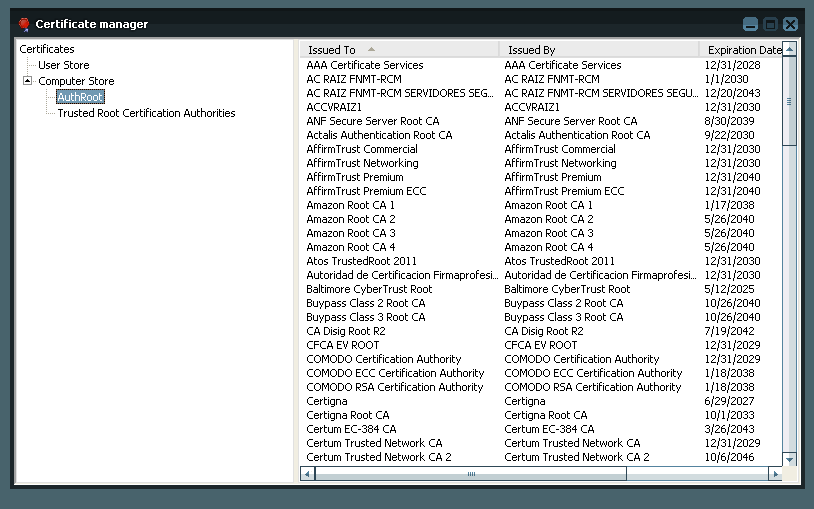Image resolution: width=814 pixels, height=509 pixels.
Task: Select AAA Certificate Services in Issued To
Action: 365,65
